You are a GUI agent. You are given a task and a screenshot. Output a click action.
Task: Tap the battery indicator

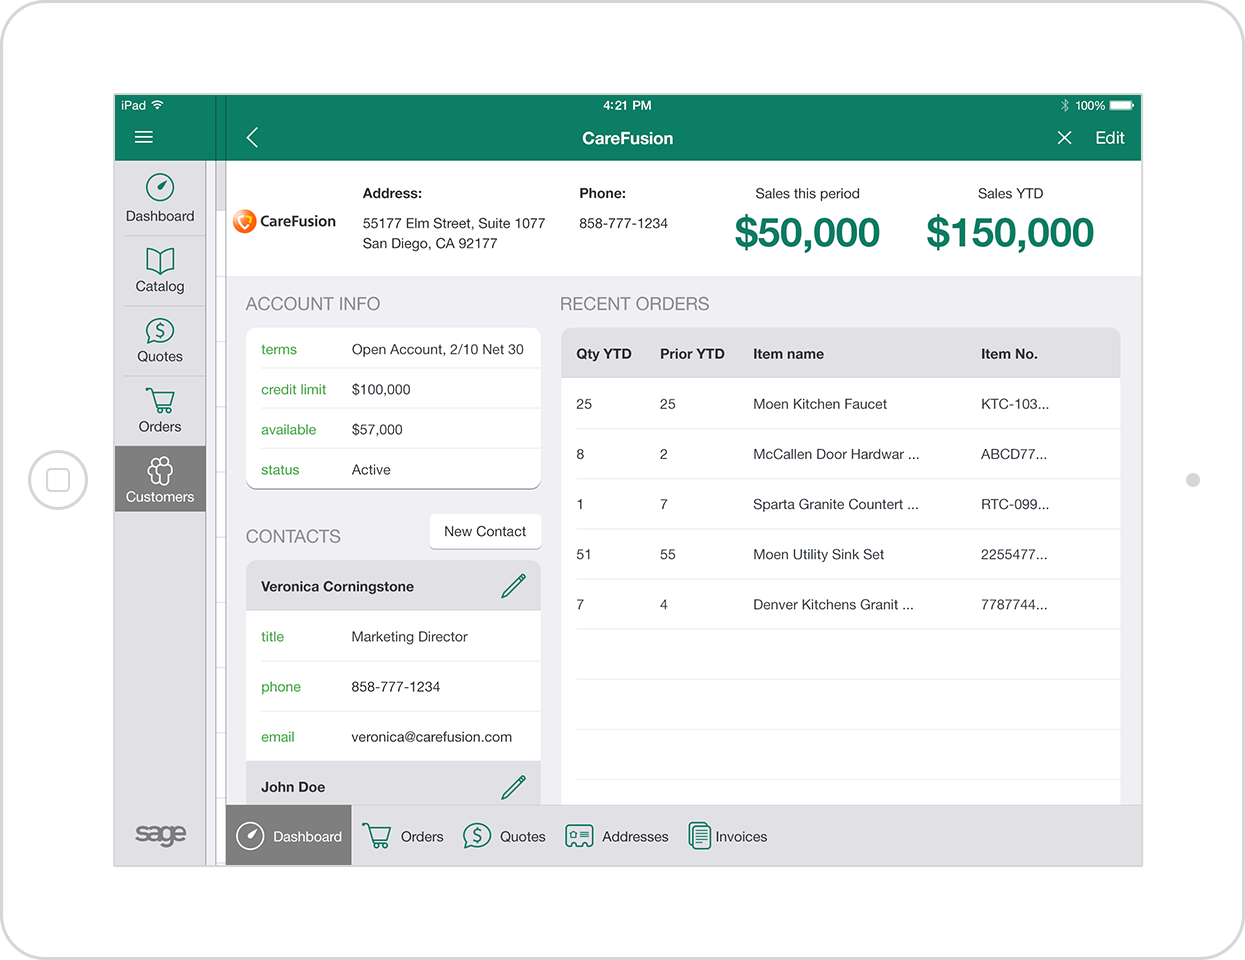(1121, 105)
